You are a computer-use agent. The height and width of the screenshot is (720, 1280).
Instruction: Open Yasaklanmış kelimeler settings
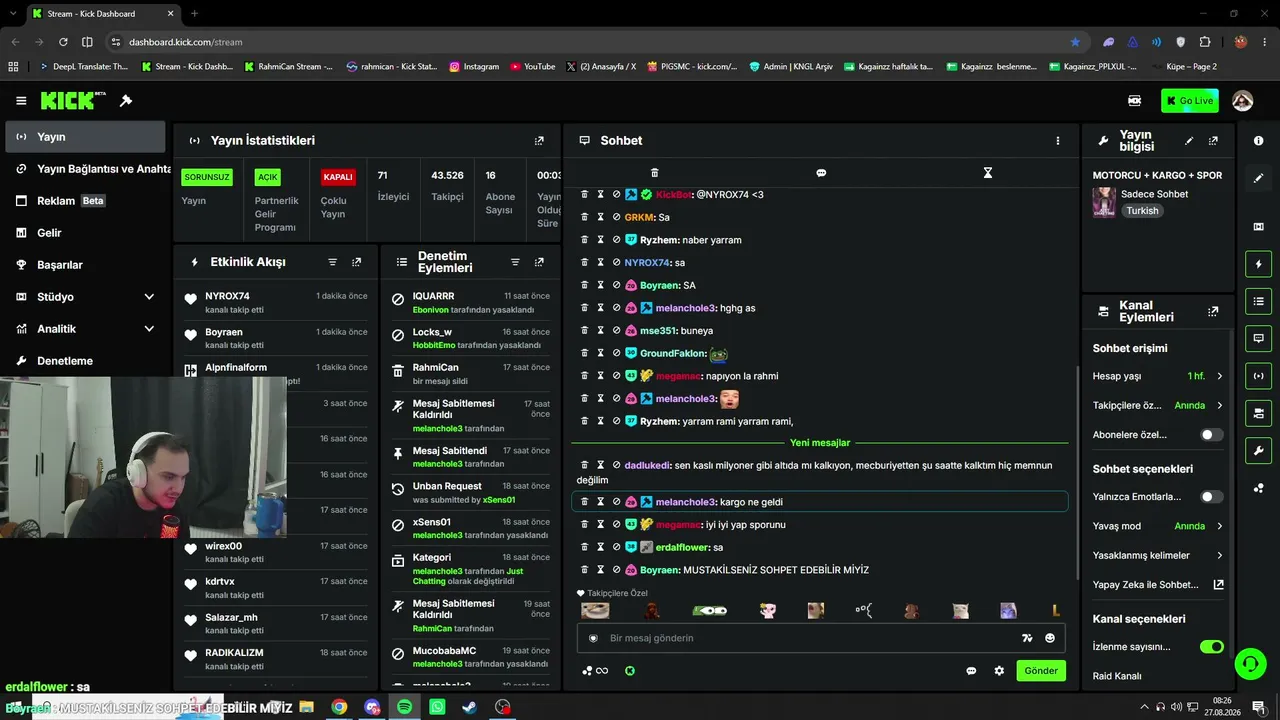1158,555
